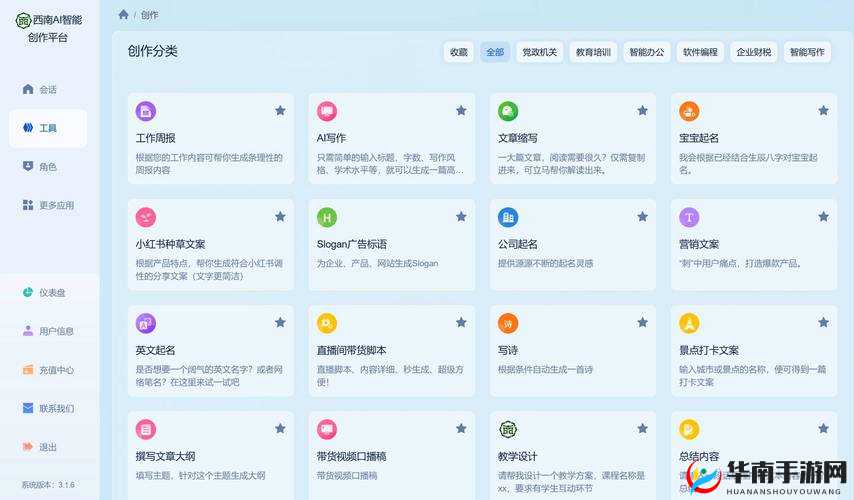Toggle the 公司起名 favorite star
Viewport: 854px width, 500px height.
click(643, 217)
